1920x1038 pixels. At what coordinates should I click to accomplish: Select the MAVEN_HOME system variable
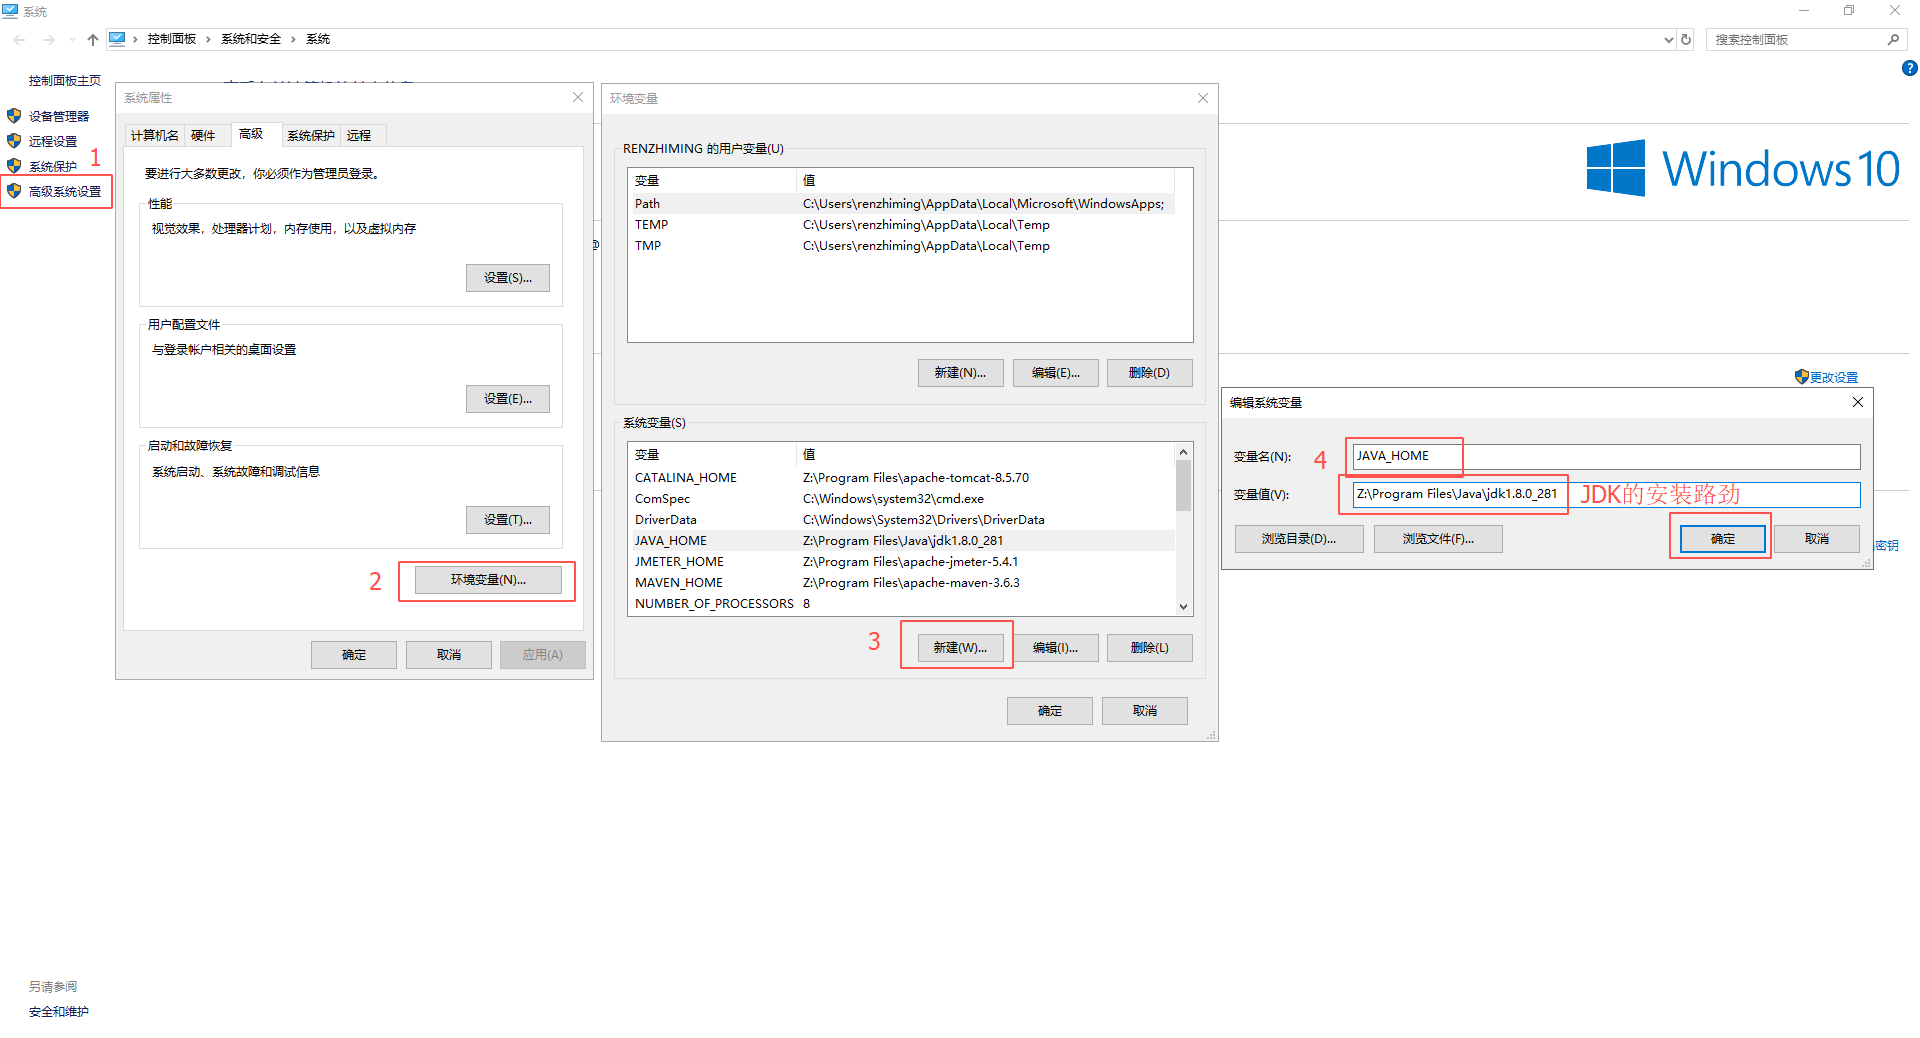[902, 583]
